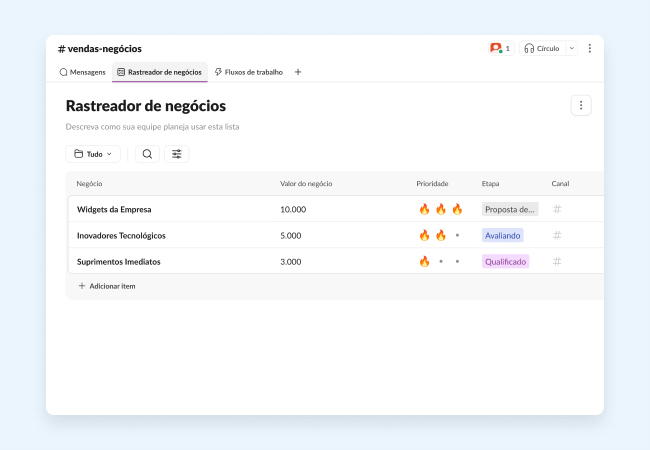The image size is (650, 450).
Task: Click the members avatar count icon
Action: click(x=499, y=48)
